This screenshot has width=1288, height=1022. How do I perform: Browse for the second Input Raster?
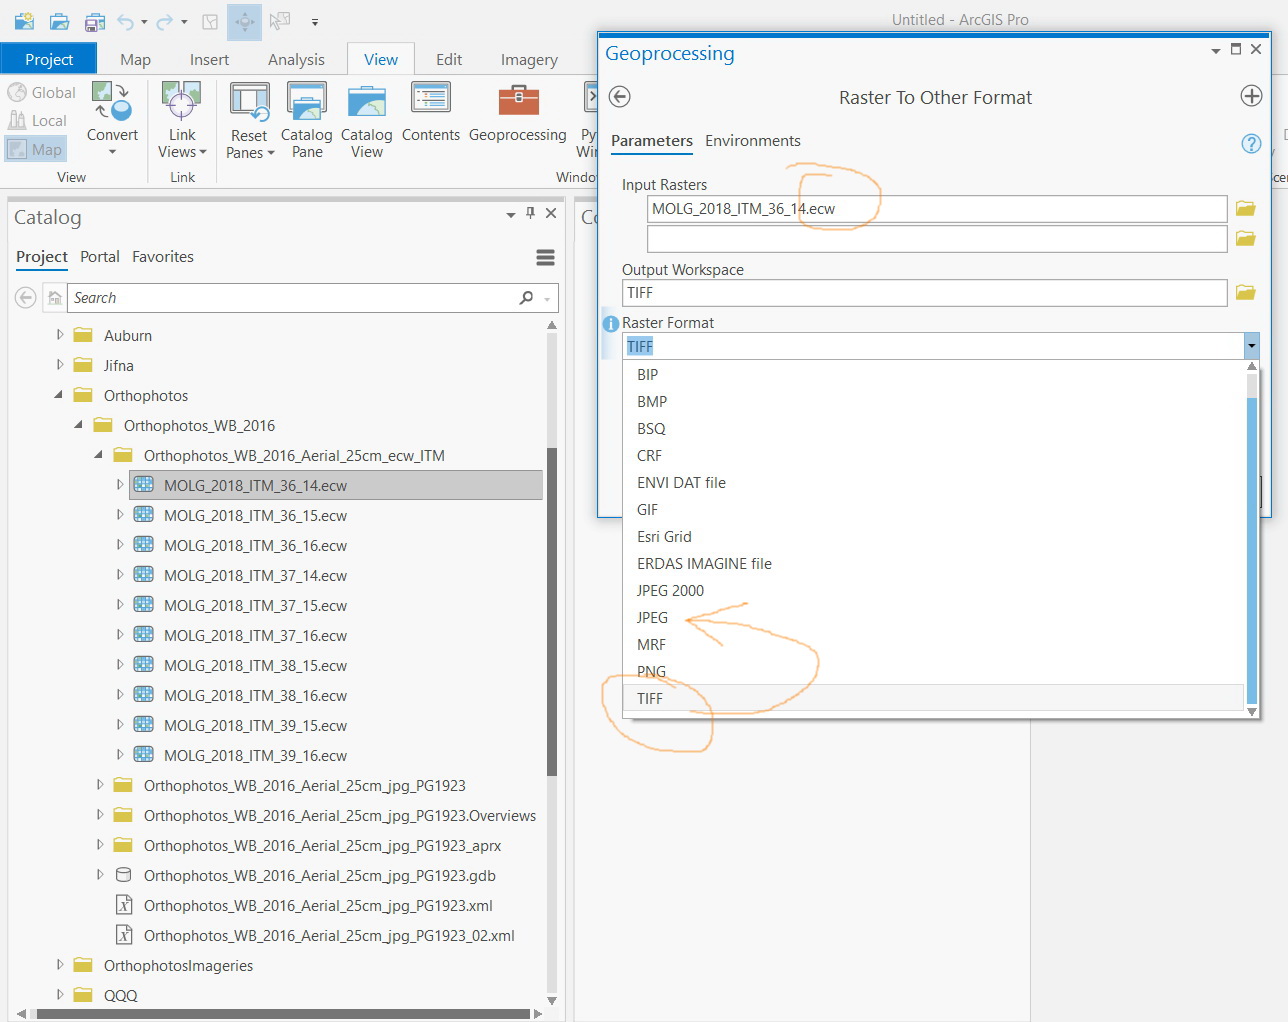click(x=1245, y=238)
